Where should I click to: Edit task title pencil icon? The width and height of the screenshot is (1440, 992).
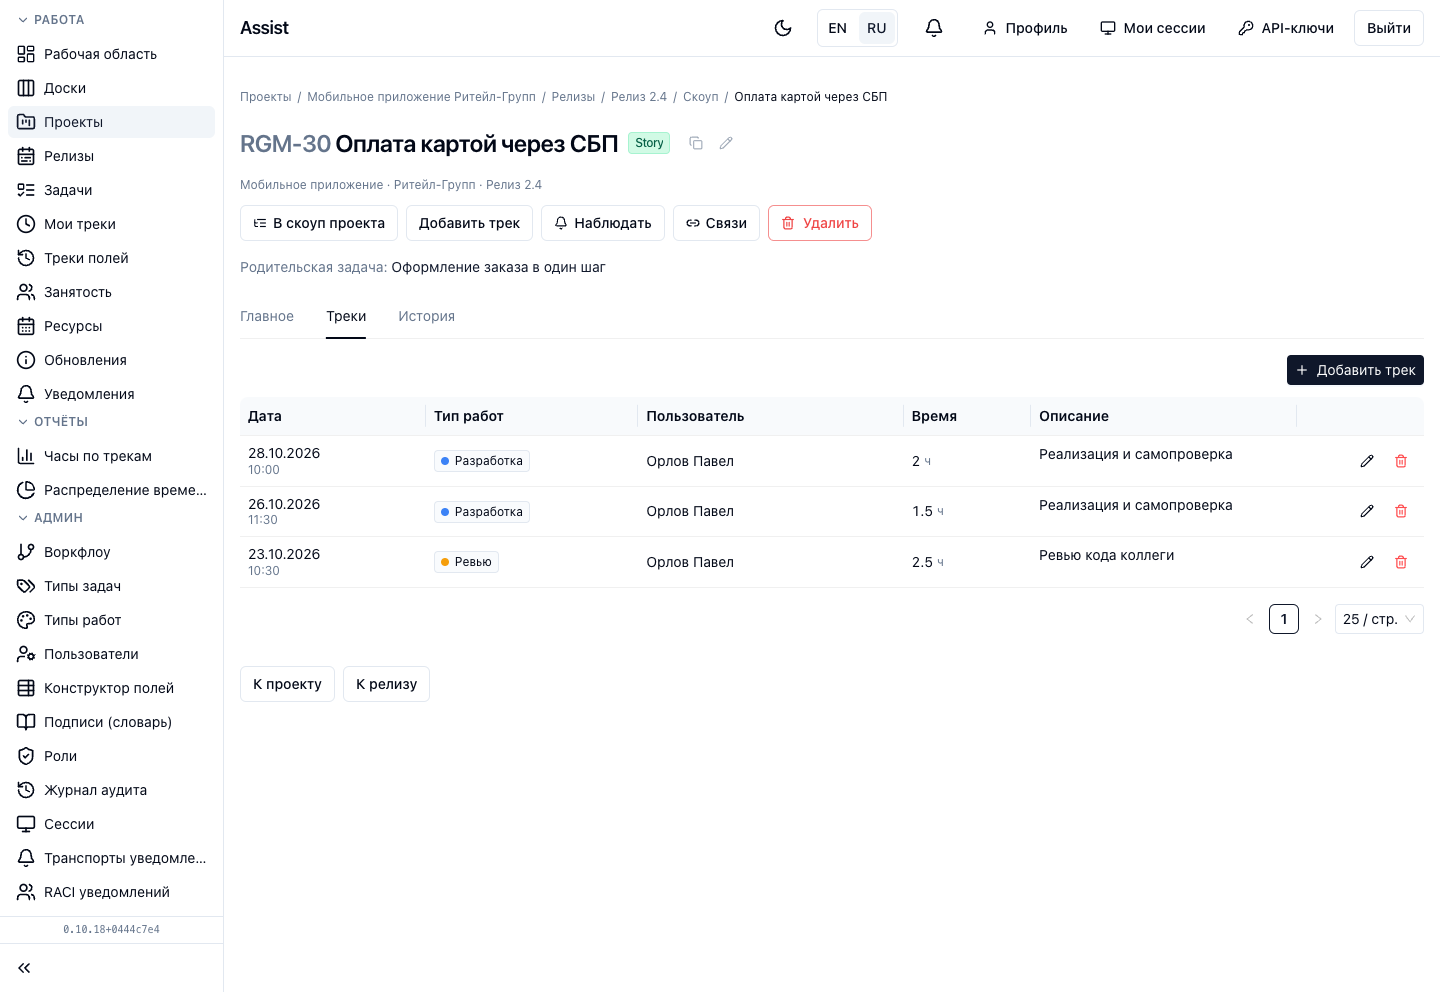(726, 143)
